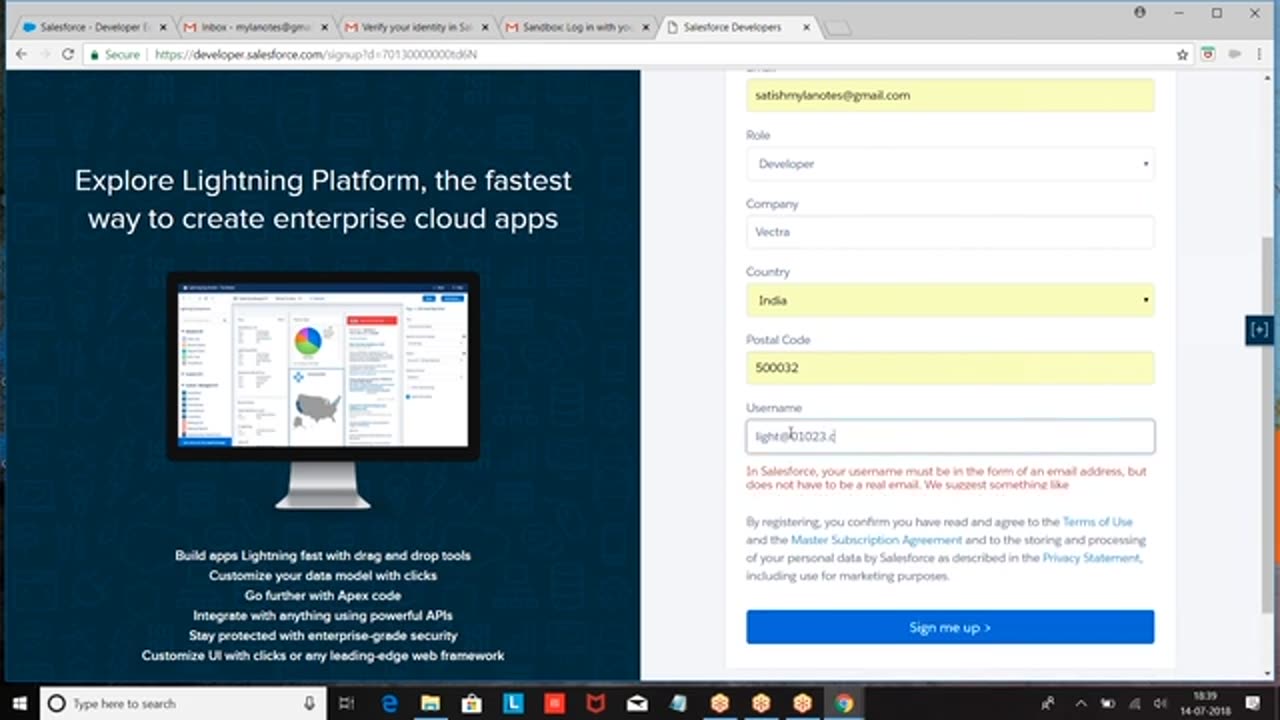Open the People icon in system tray

tap(1049, 703)
